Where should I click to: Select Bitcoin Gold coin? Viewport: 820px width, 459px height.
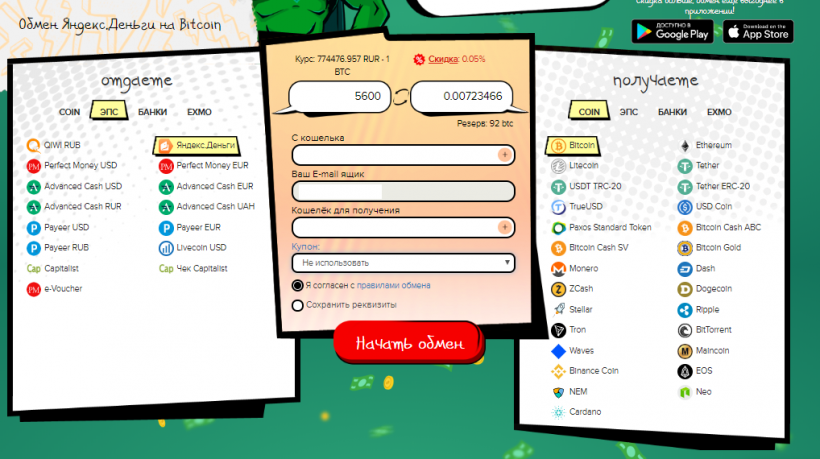[x=718, y=248]
